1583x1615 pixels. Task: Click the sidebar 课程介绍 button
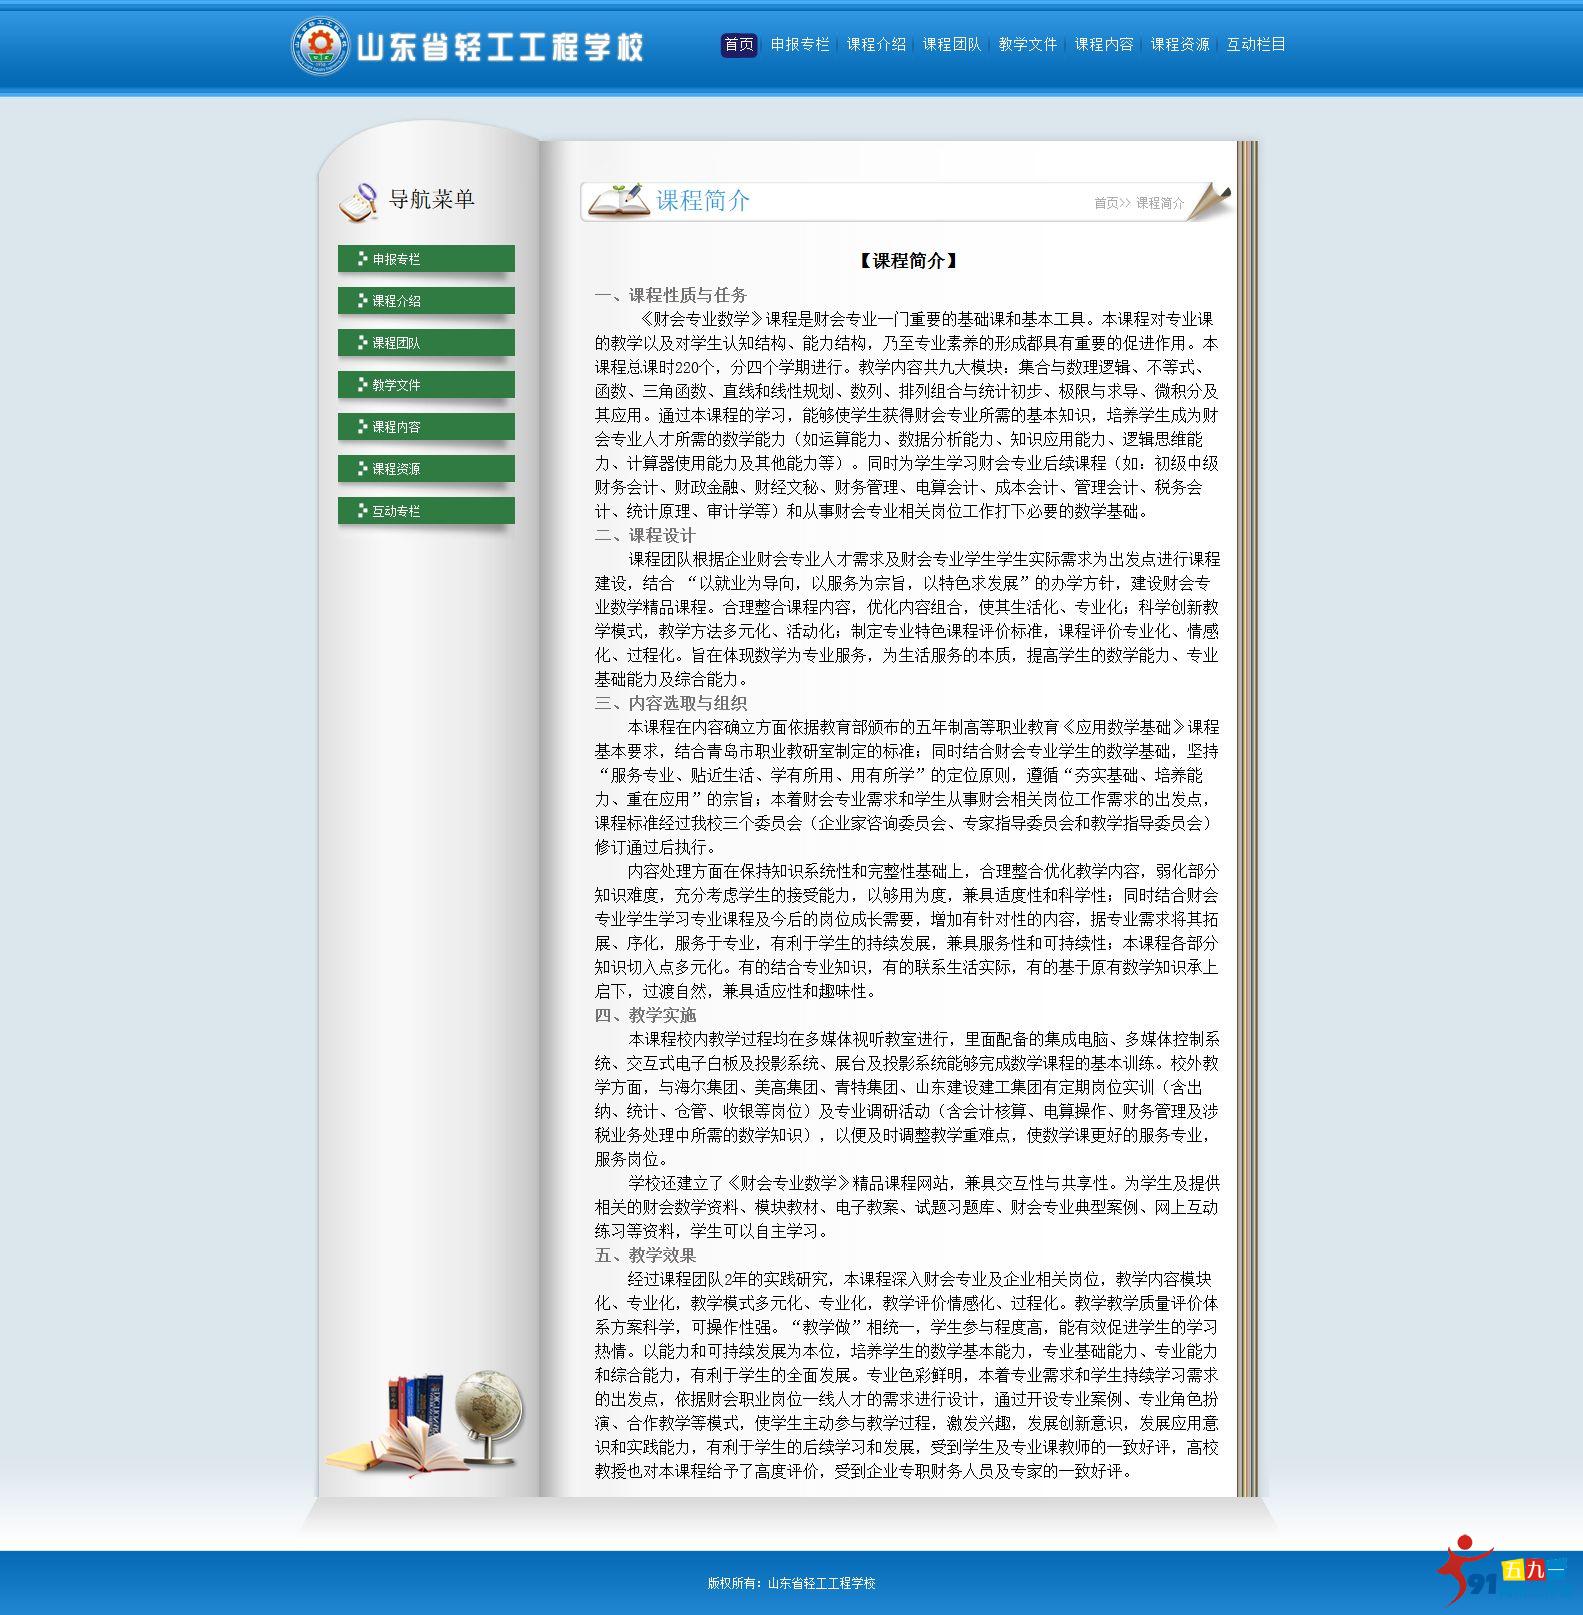426,301
